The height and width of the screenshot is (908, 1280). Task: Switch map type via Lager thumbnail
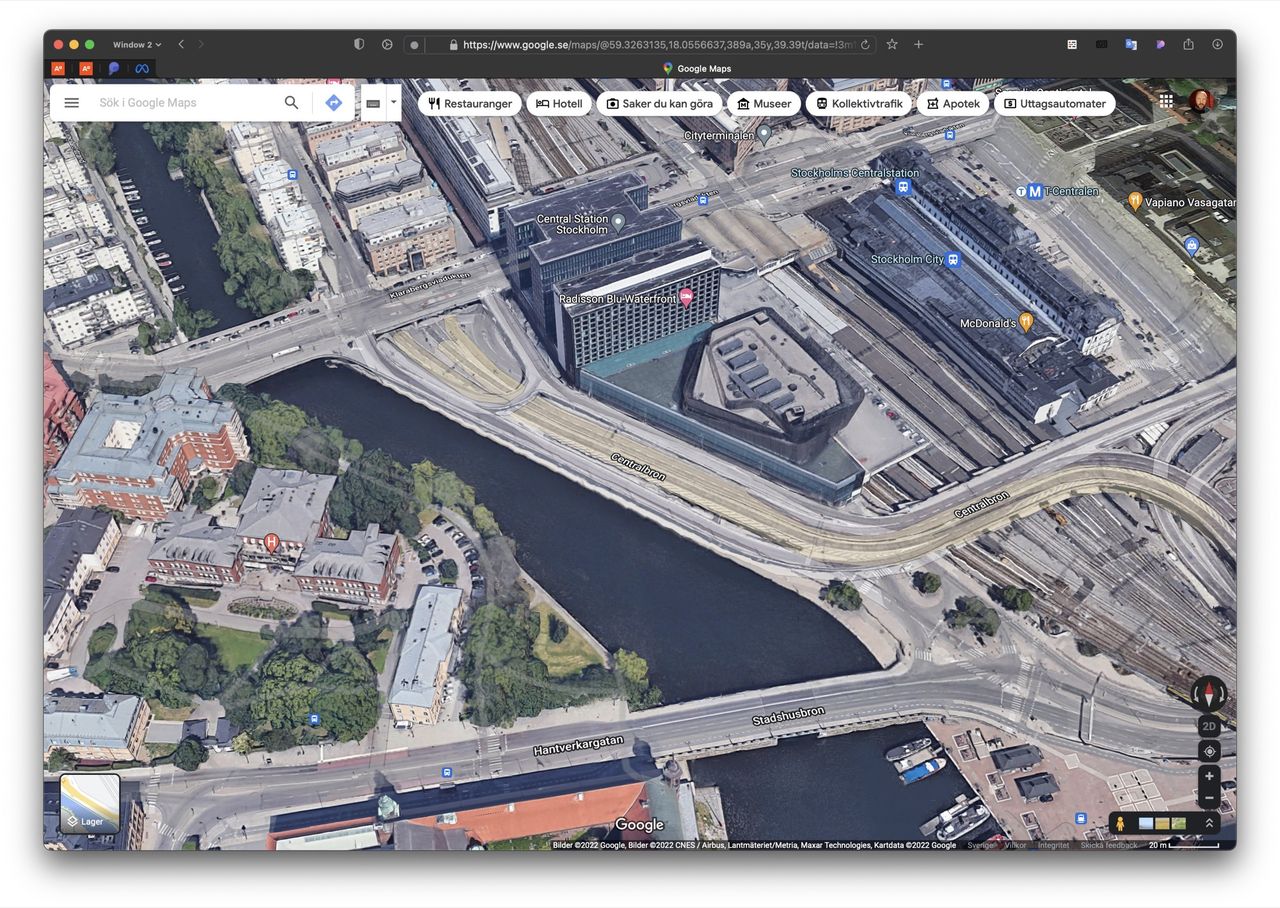pyautogui.click(x=90, y=803)
